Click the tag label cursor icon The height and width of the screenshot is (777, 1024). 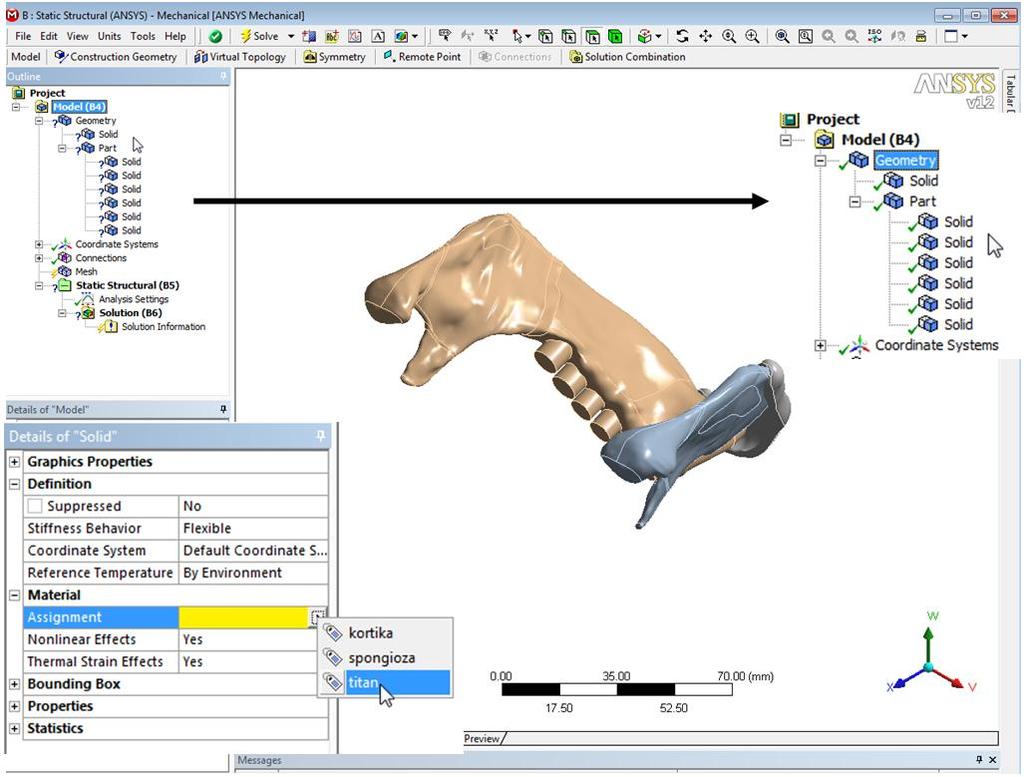tap(445, 36)
